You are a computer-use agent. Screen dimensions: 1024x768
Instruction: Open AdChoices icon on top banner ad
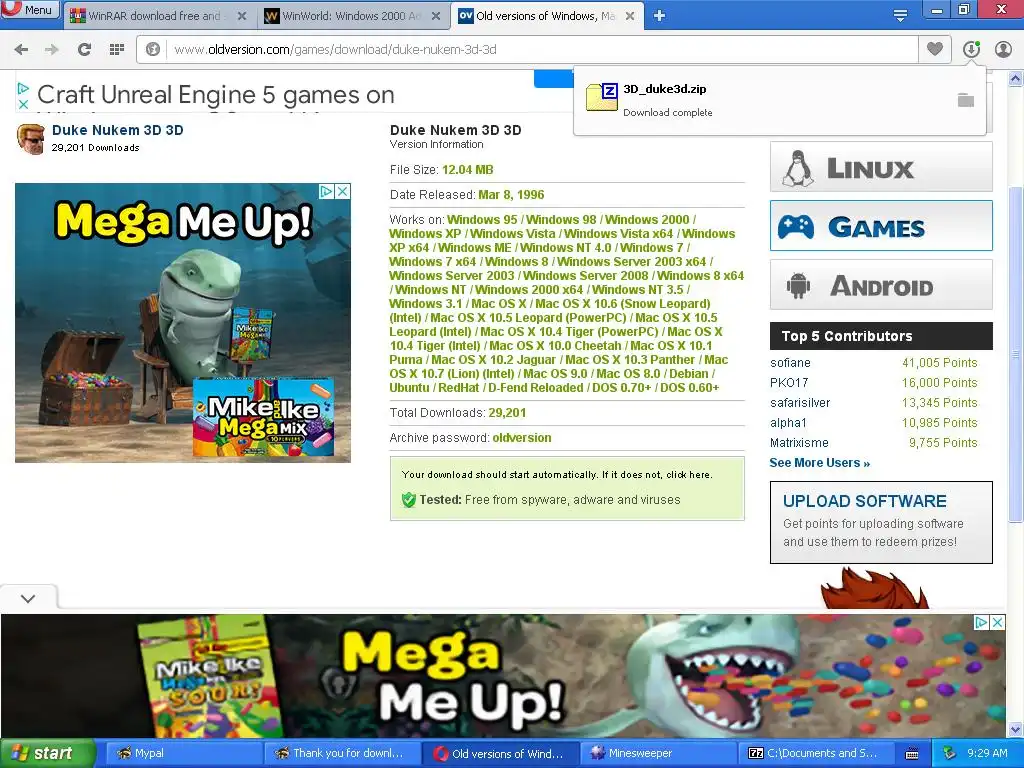23,88
